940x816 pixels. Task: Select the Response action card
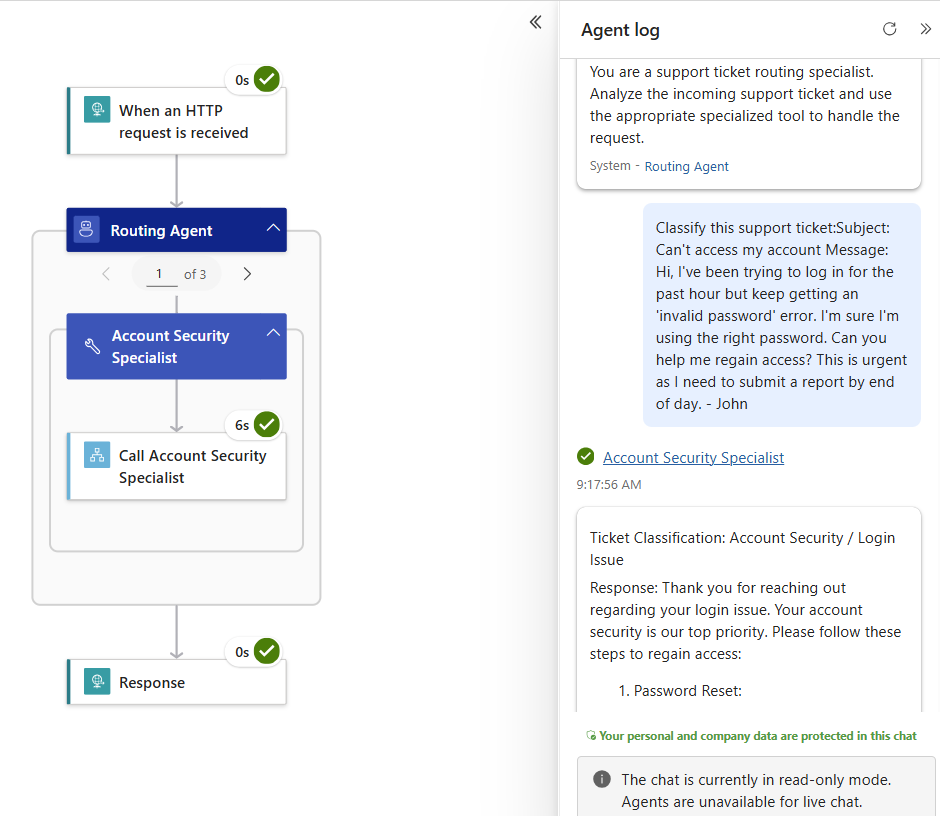tap(176, 681)
